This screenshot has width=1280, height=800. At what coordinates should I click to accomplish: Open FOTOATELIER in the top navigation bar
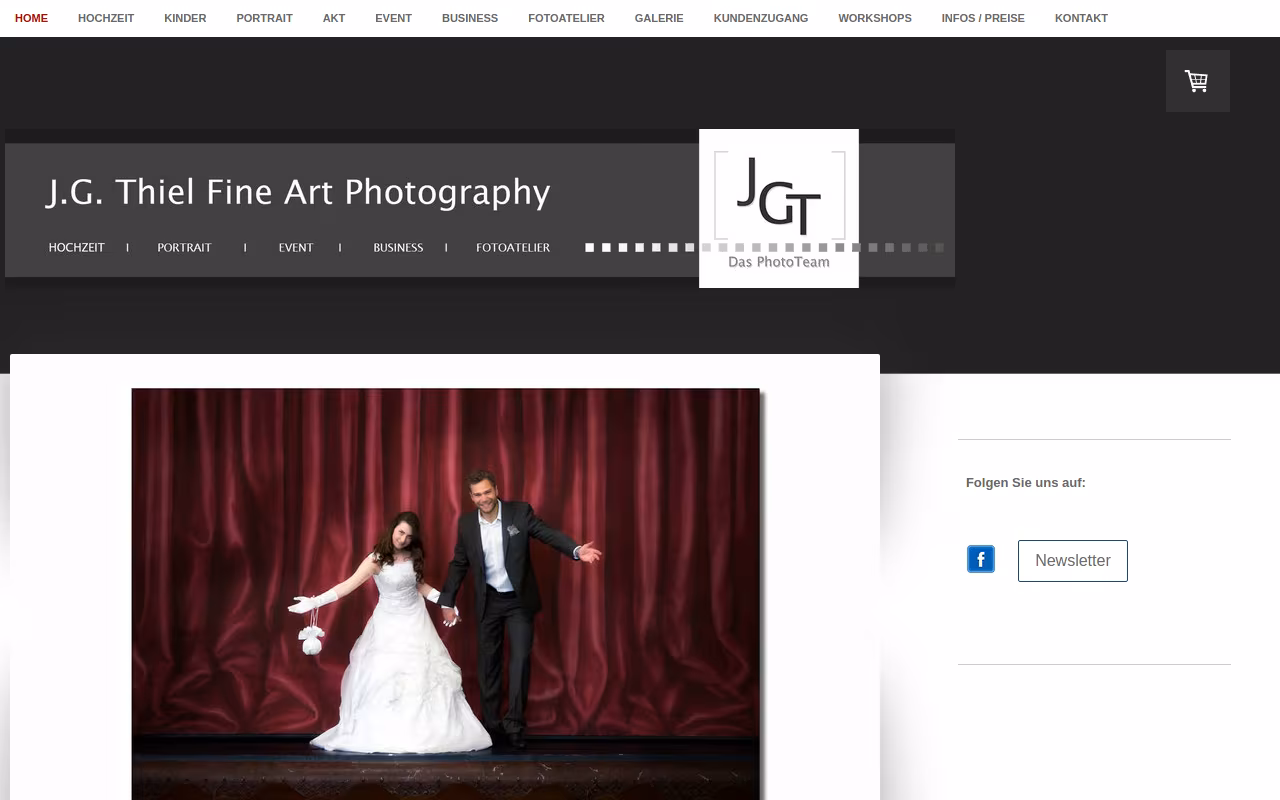pyautogui.click(x=566, y=18)
